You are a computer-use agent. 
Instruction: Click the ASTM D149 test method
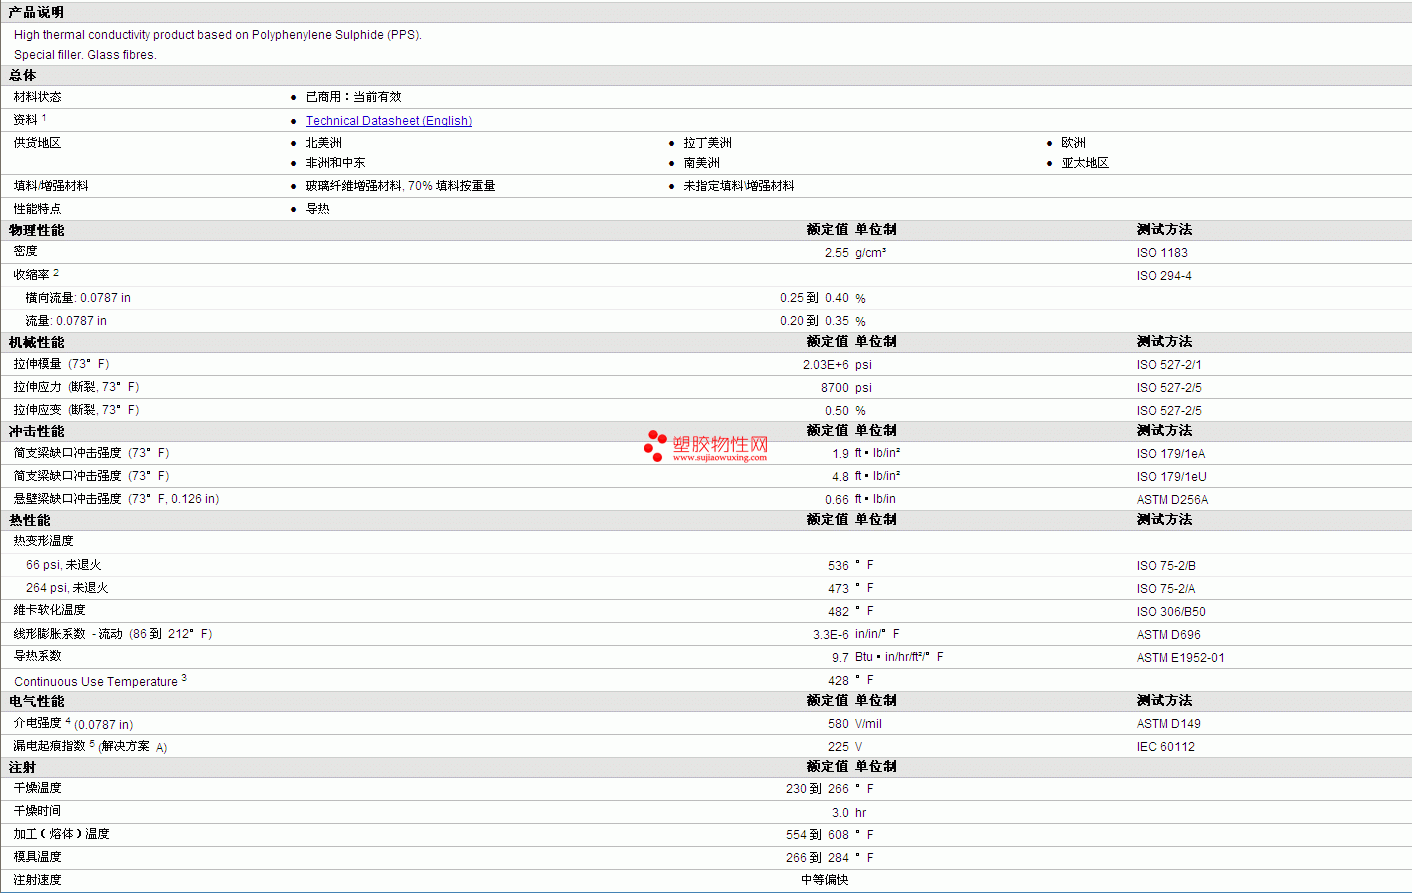pos(1169,724)
